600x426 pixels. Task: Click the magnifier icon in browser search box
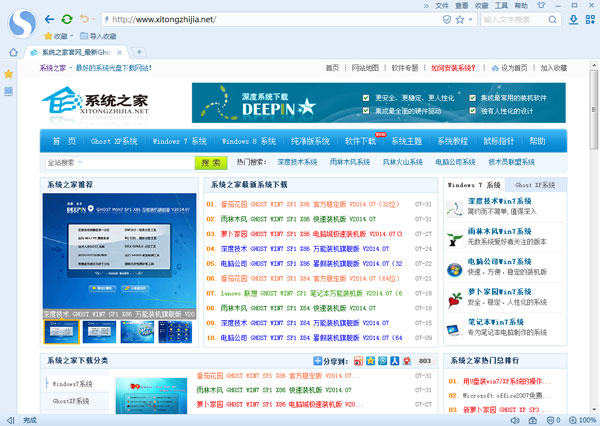coord(552,20)
